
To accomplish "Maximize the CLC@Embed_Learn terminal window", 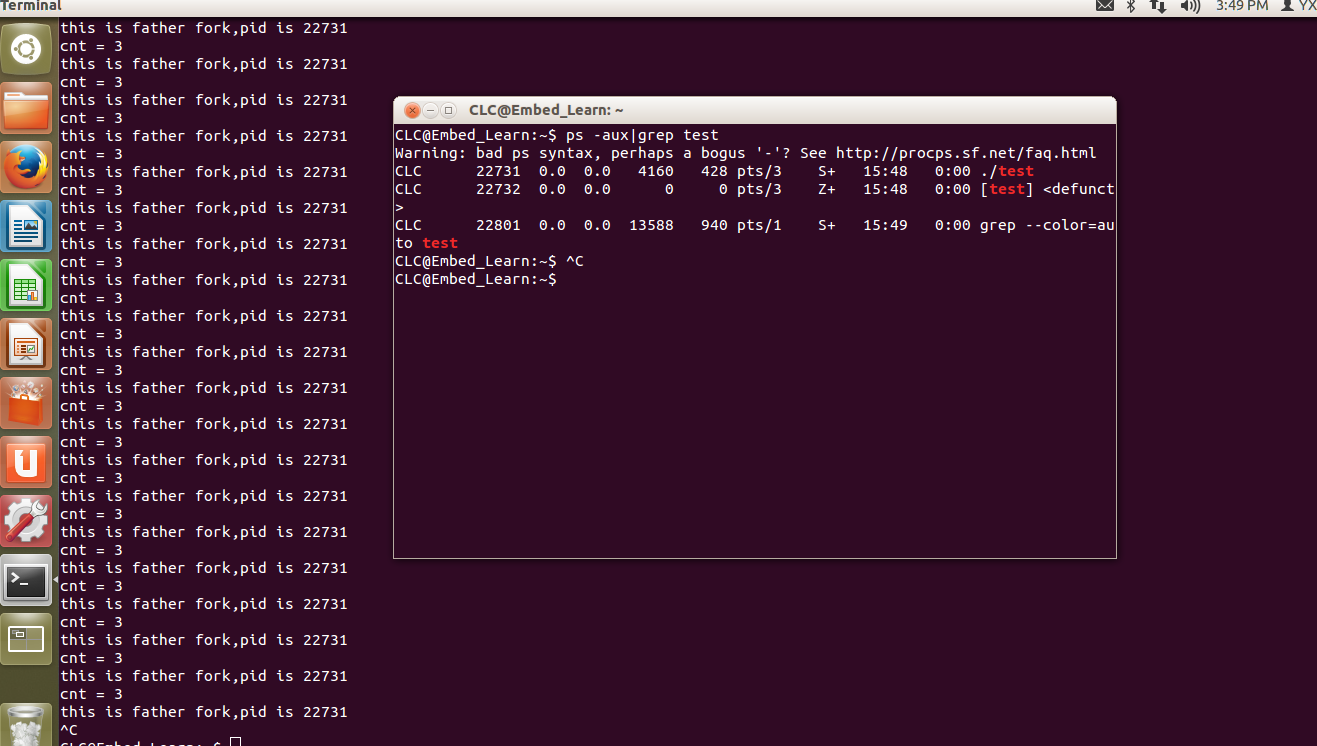I will (448, 110).
